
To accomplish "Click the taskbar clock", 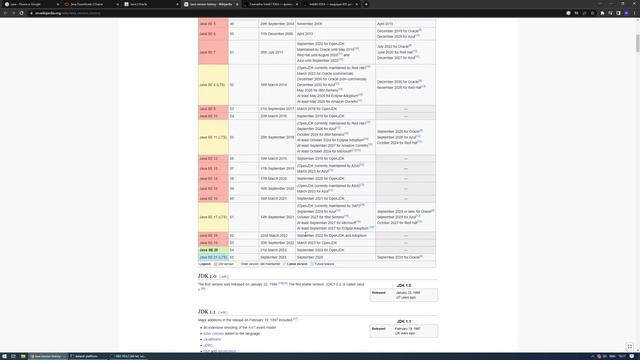I will click(x=622, y=356).
